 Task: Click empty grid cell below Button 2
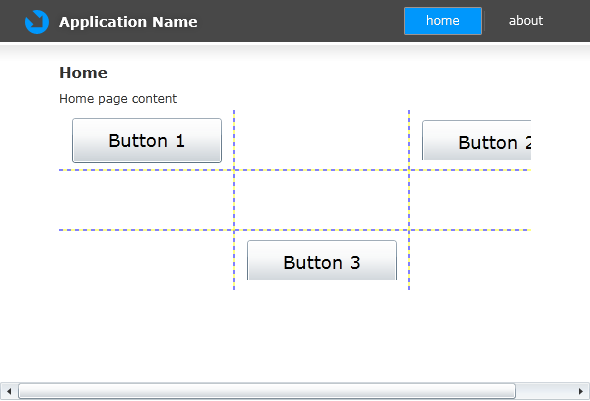(x=470, y=200)
